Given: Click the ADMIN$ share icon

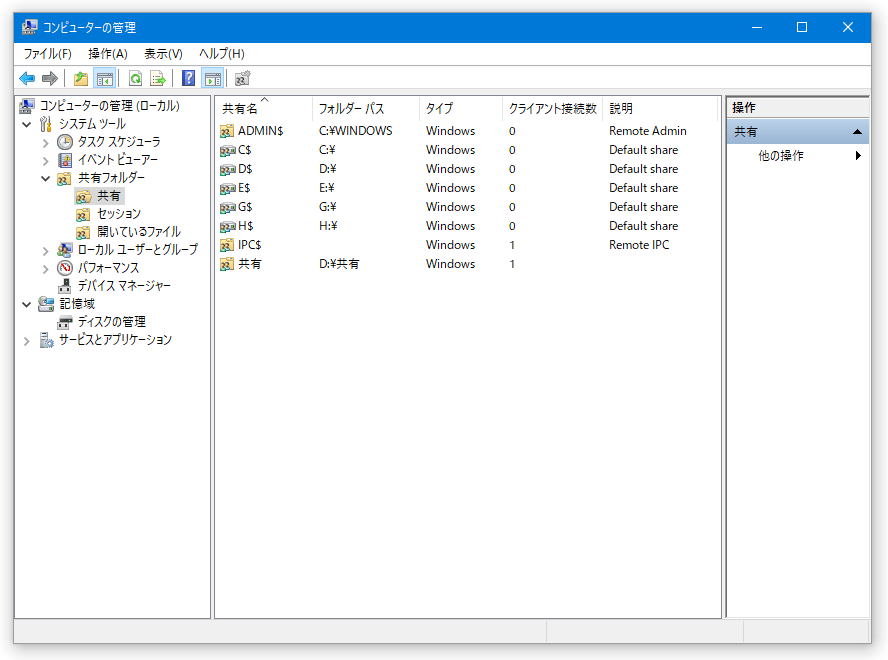Looking at the screenshot, I should [x=227, y=131].
